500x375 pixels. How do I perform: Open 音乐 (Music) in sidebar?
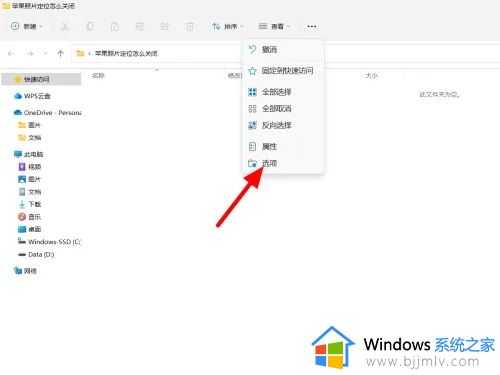[29, 217]
